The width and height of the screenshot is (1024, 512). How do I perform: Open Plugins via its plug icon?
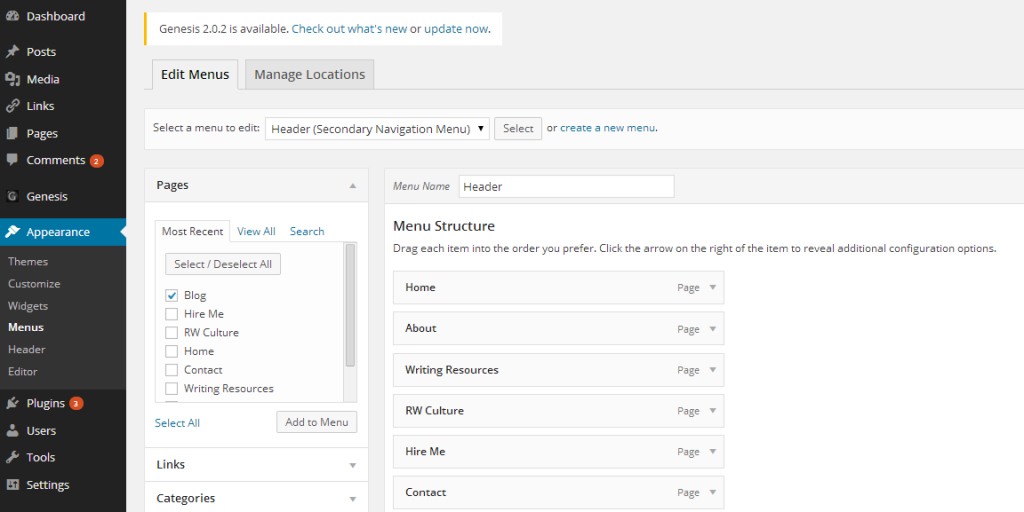tap(12, 404)
